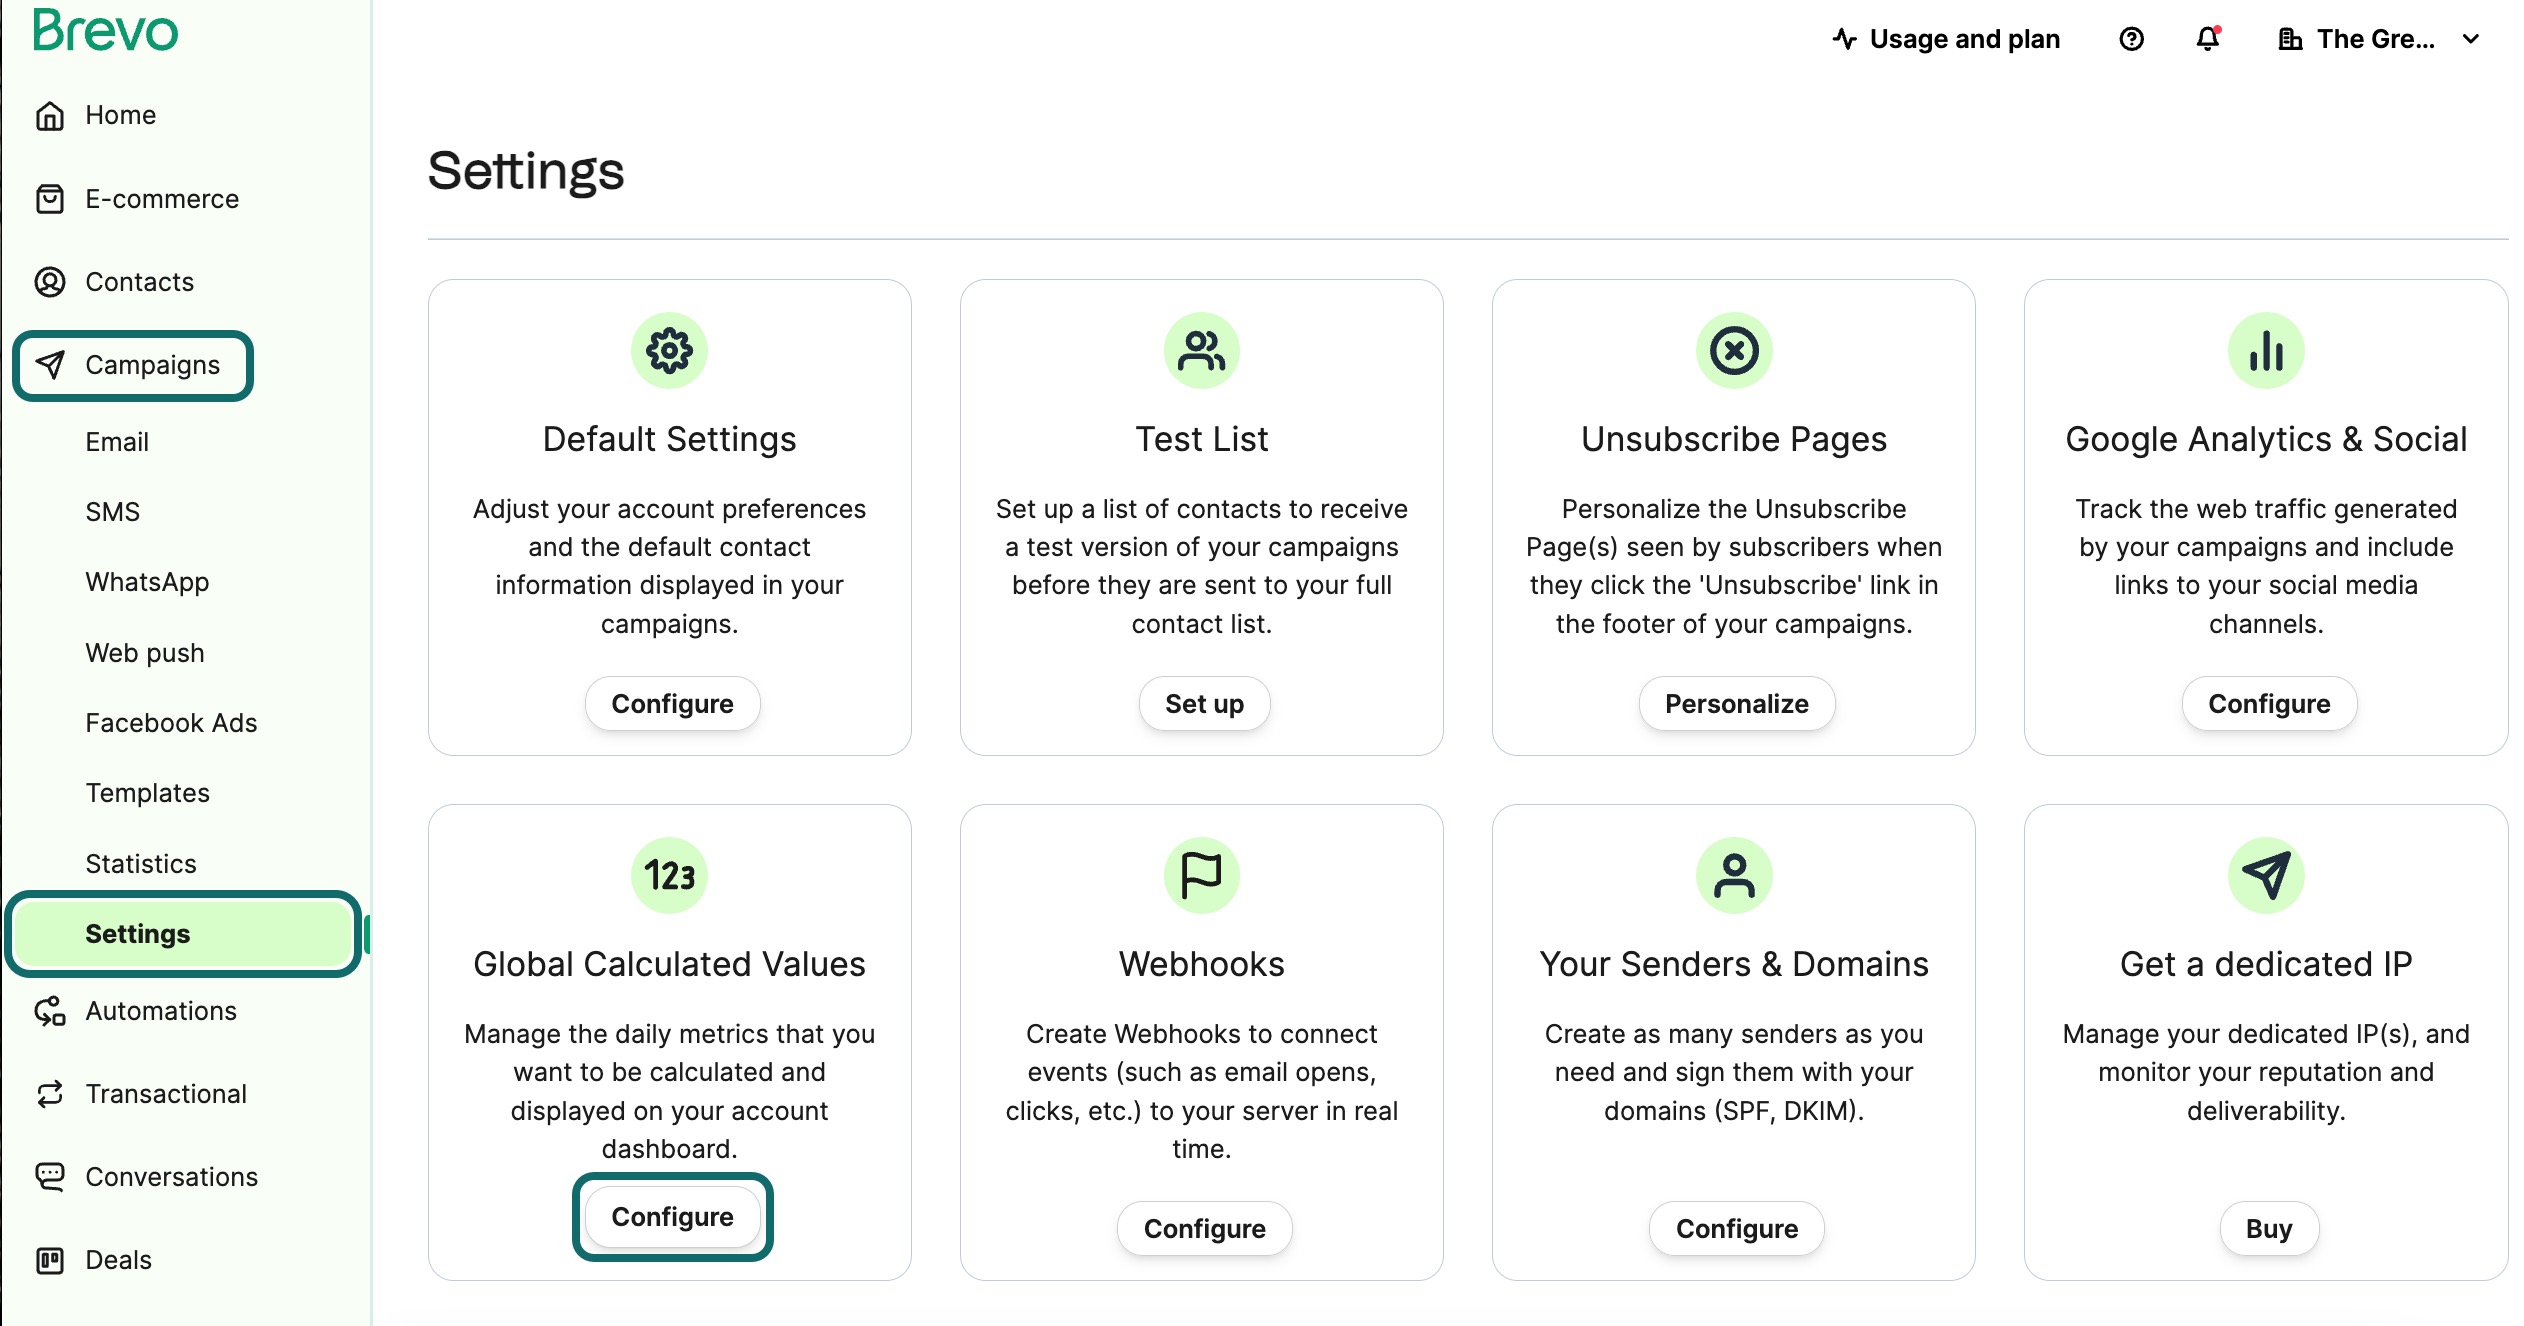
Task: Select the Transactional arrows icon
Action: click(50, 1093)
